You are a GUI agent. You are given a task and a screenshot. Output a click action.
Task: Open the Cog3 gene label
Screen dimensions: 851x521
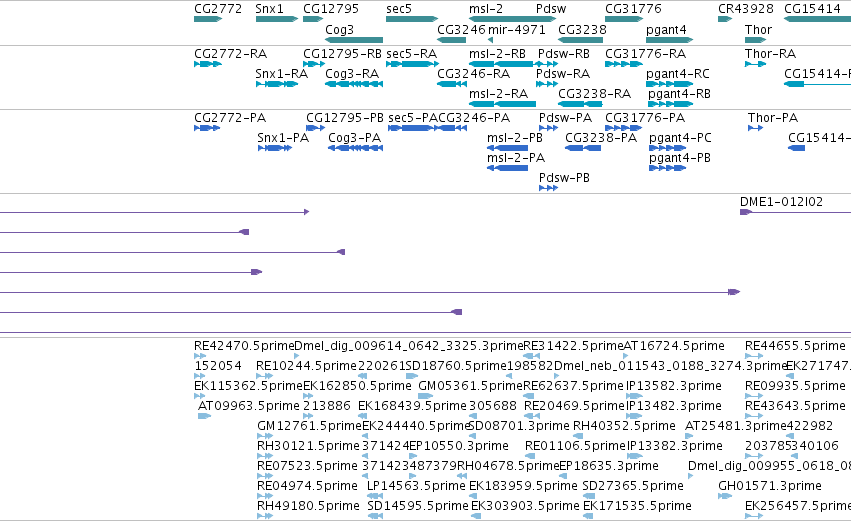click(x=340, y=30)
